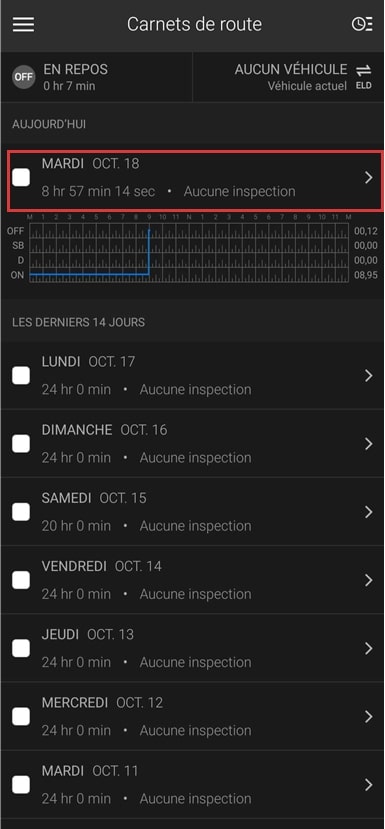Open the hamburger navigation menu
The width and height of the screenshot is (385, 829).
tap(23, 24)
